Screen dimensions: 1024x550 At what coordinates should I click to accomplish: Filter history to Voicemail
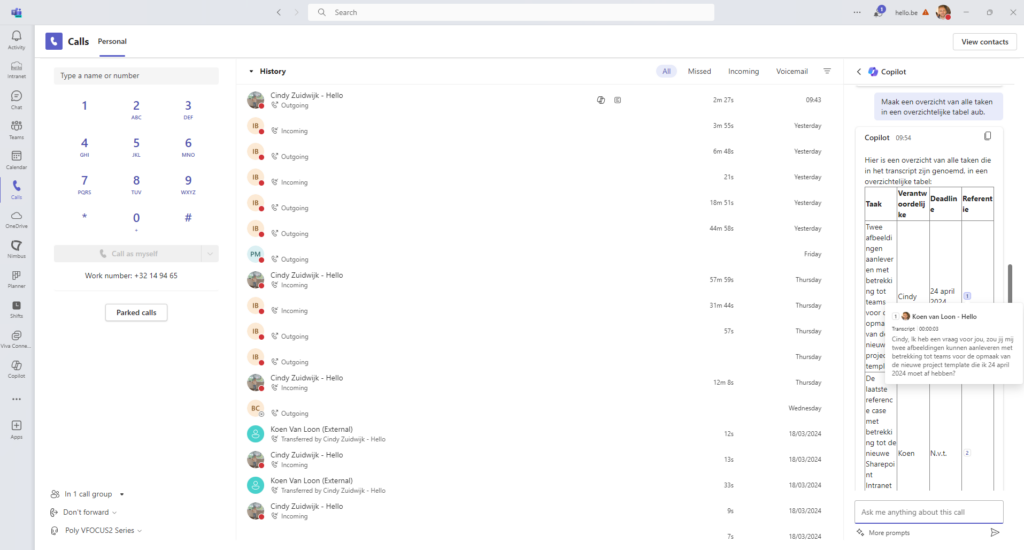click(x=792, y=71)
